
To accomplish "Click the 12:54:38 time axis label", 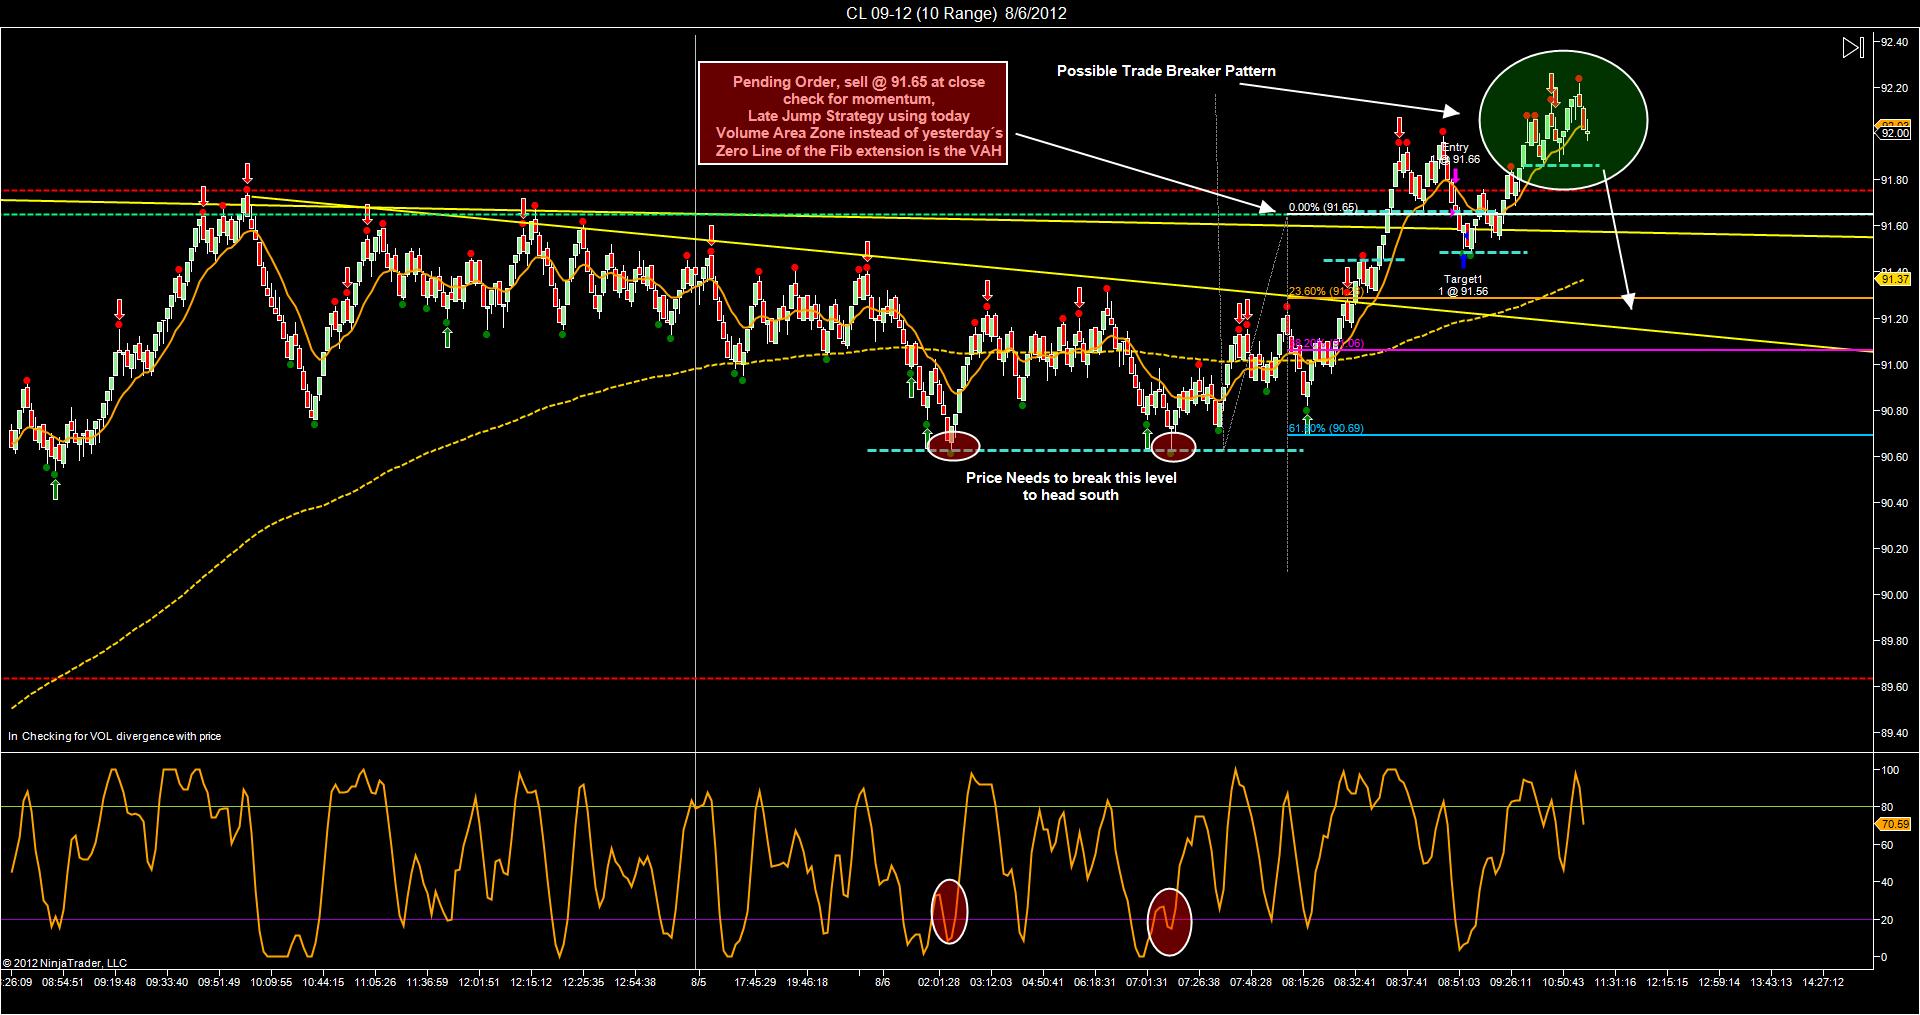I will coord(634,982).
